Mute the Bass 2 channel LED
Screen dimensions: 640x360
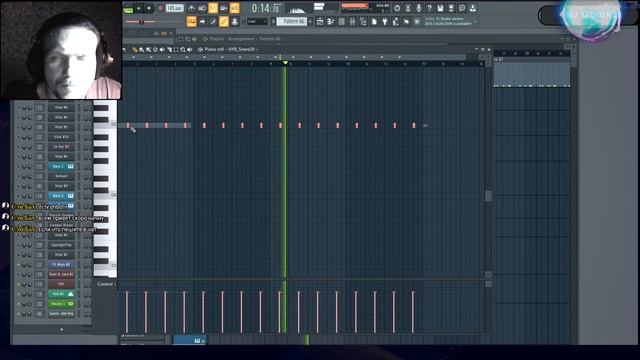[x=18, y=196]
